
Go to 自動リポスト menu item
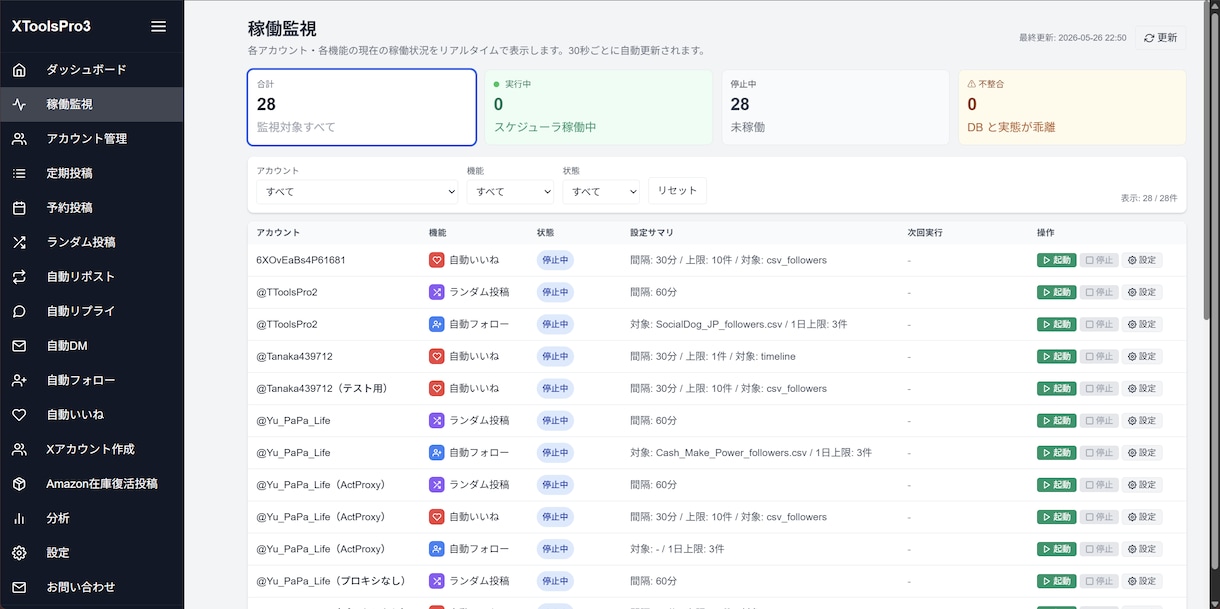(x=91, y=277)
